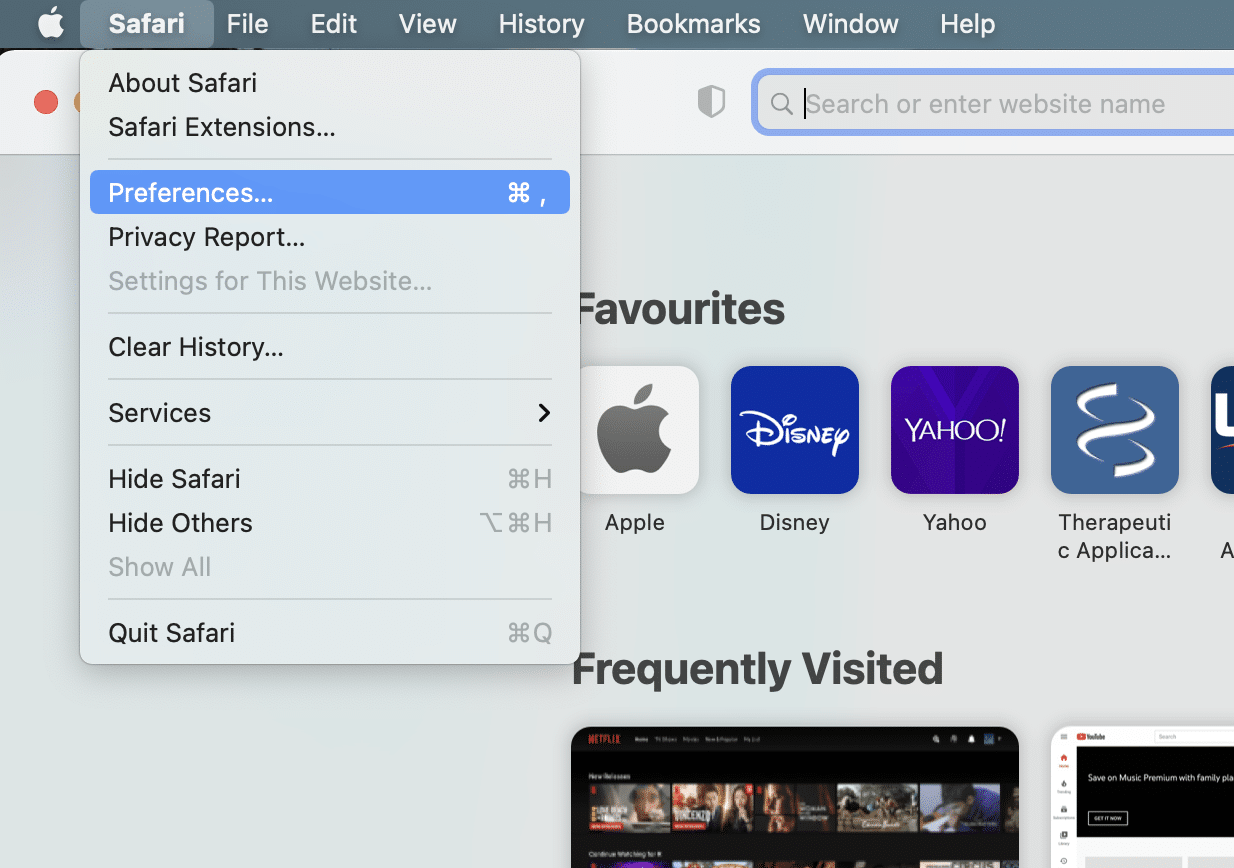Open the History menu

[x=541, y=23]
